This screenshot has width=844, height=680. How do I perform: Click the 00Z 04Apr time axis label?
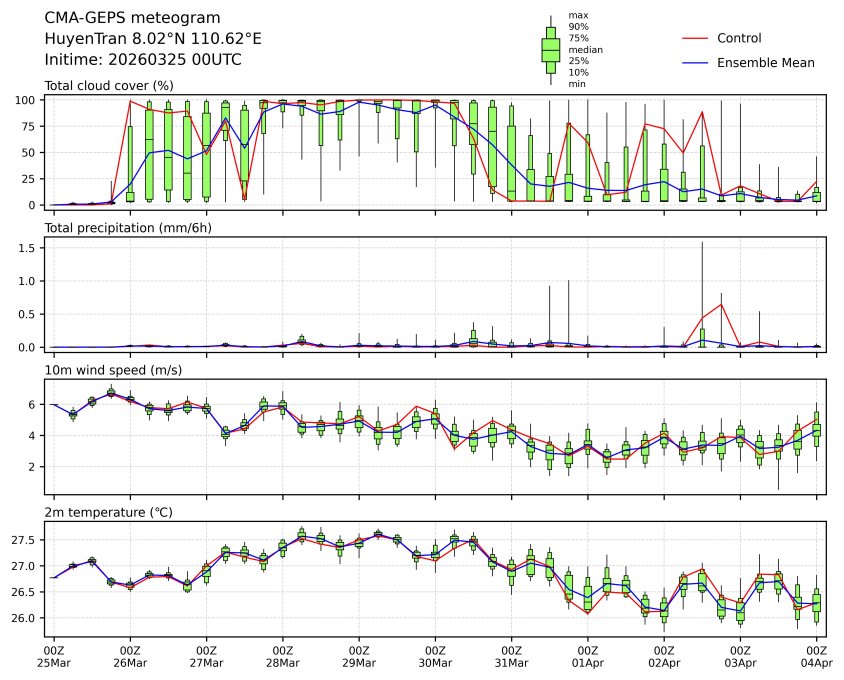pos(817,656)
